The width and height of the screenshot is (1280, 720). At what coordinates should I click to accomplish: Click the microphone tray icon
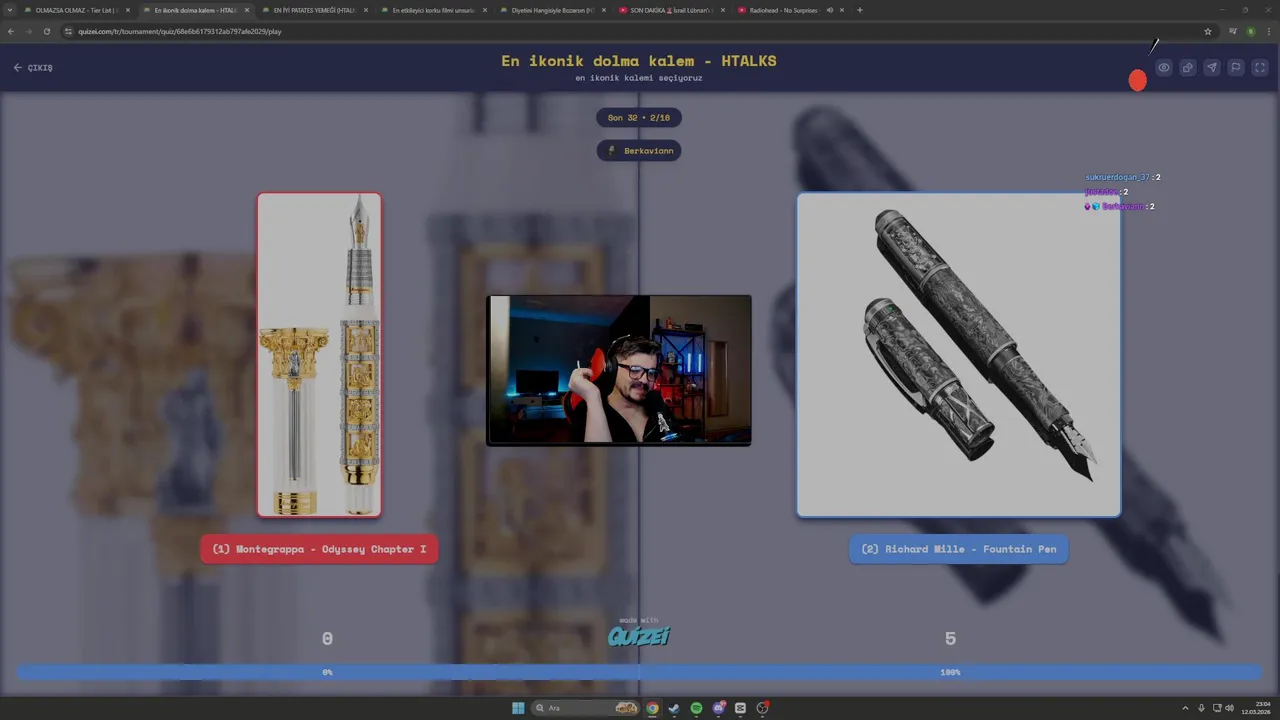1201,708
